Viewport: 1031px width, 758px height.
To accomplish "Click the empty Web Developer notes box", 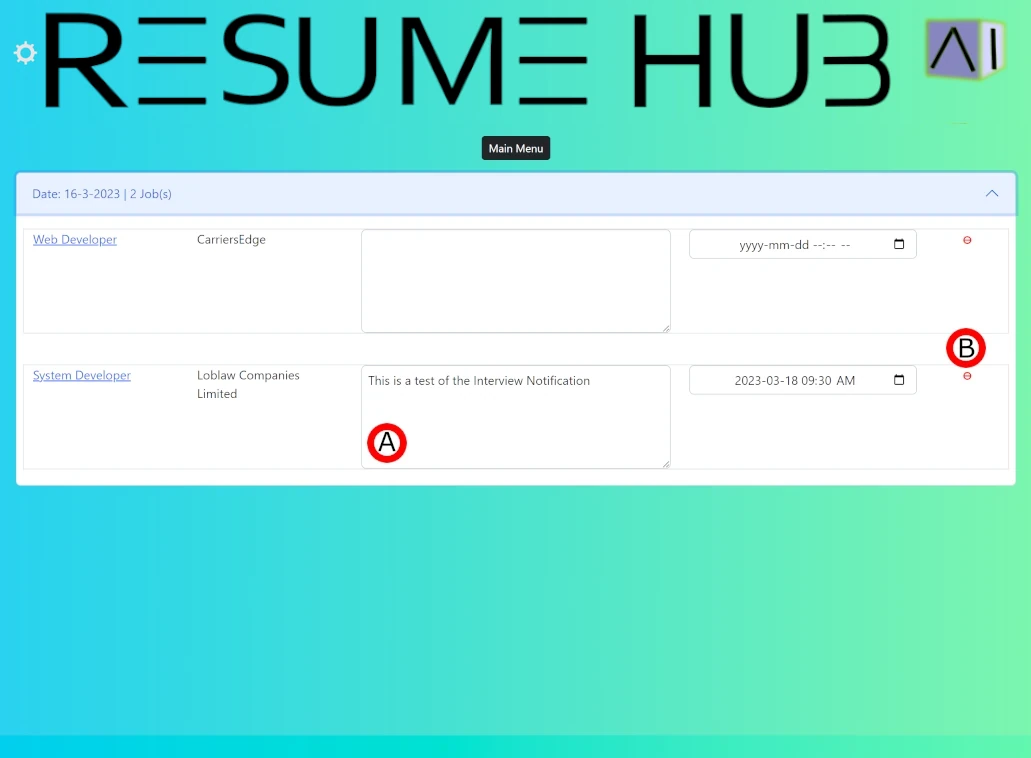I will (x=515, y=281).
